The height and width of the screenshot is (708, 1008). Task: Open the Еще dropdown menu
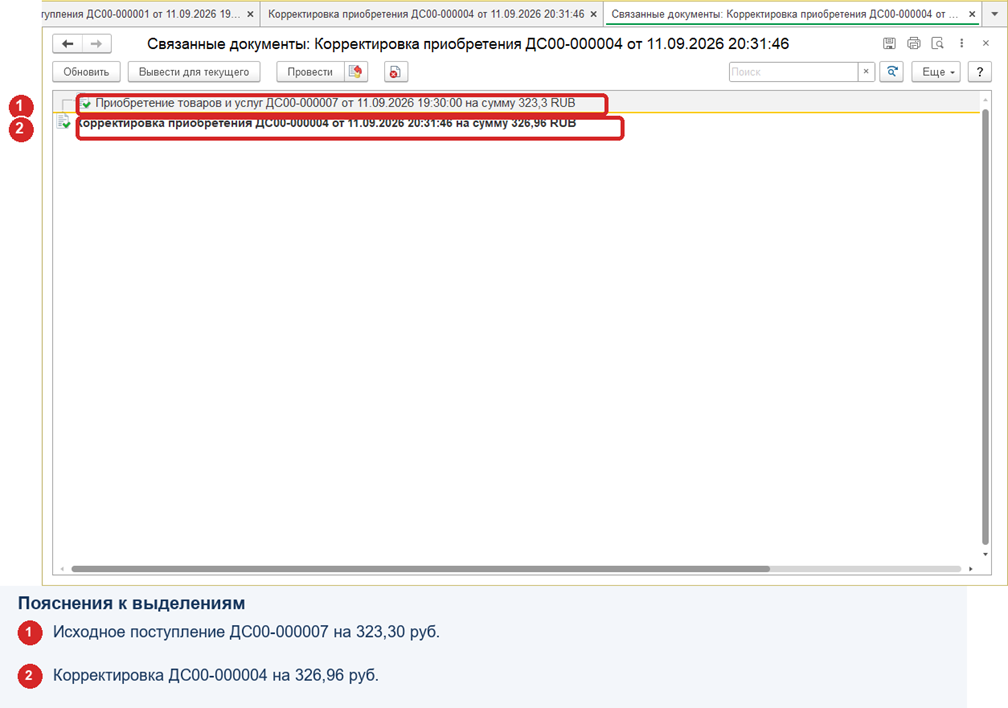tap(938, 72)
